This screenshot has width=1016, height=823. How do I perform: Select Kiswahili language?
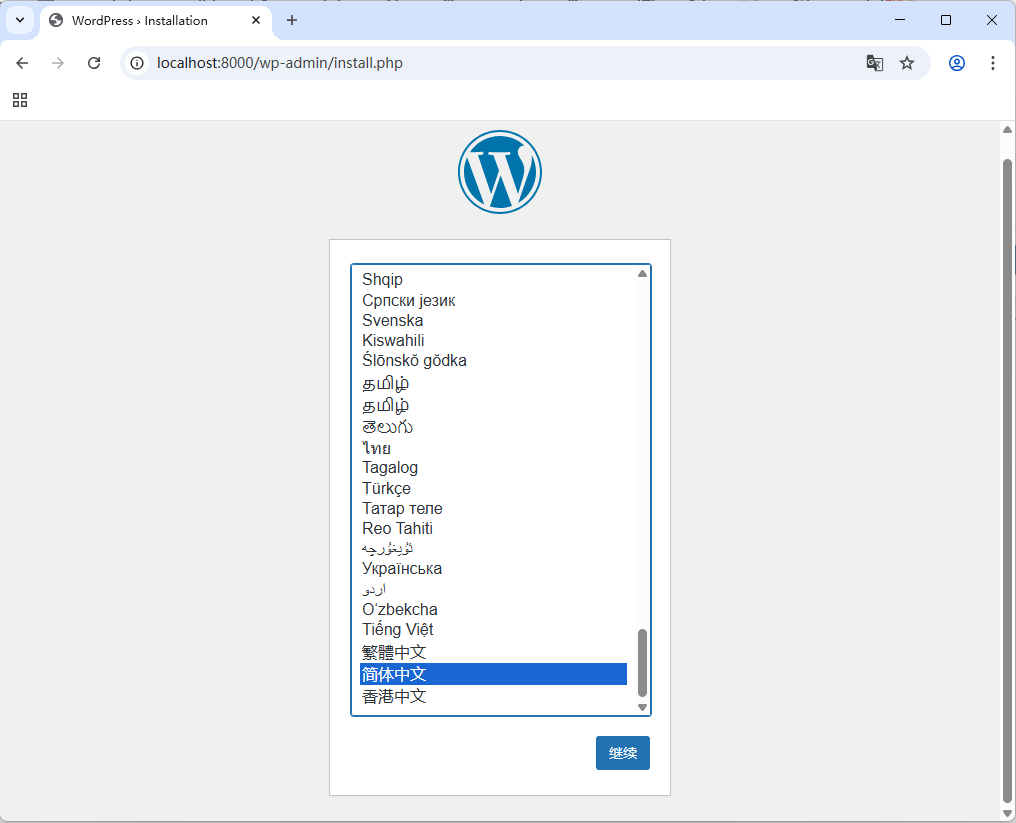(493, 340)
